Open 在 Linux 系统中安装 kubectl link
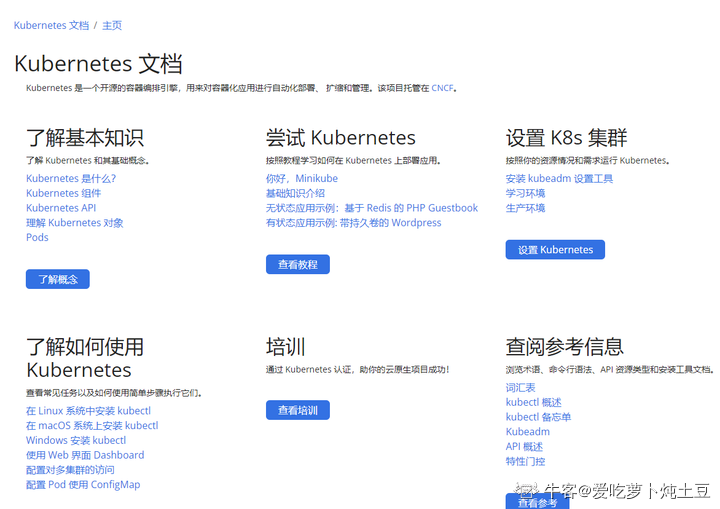The image size is (720, 509). coord(89,411)
